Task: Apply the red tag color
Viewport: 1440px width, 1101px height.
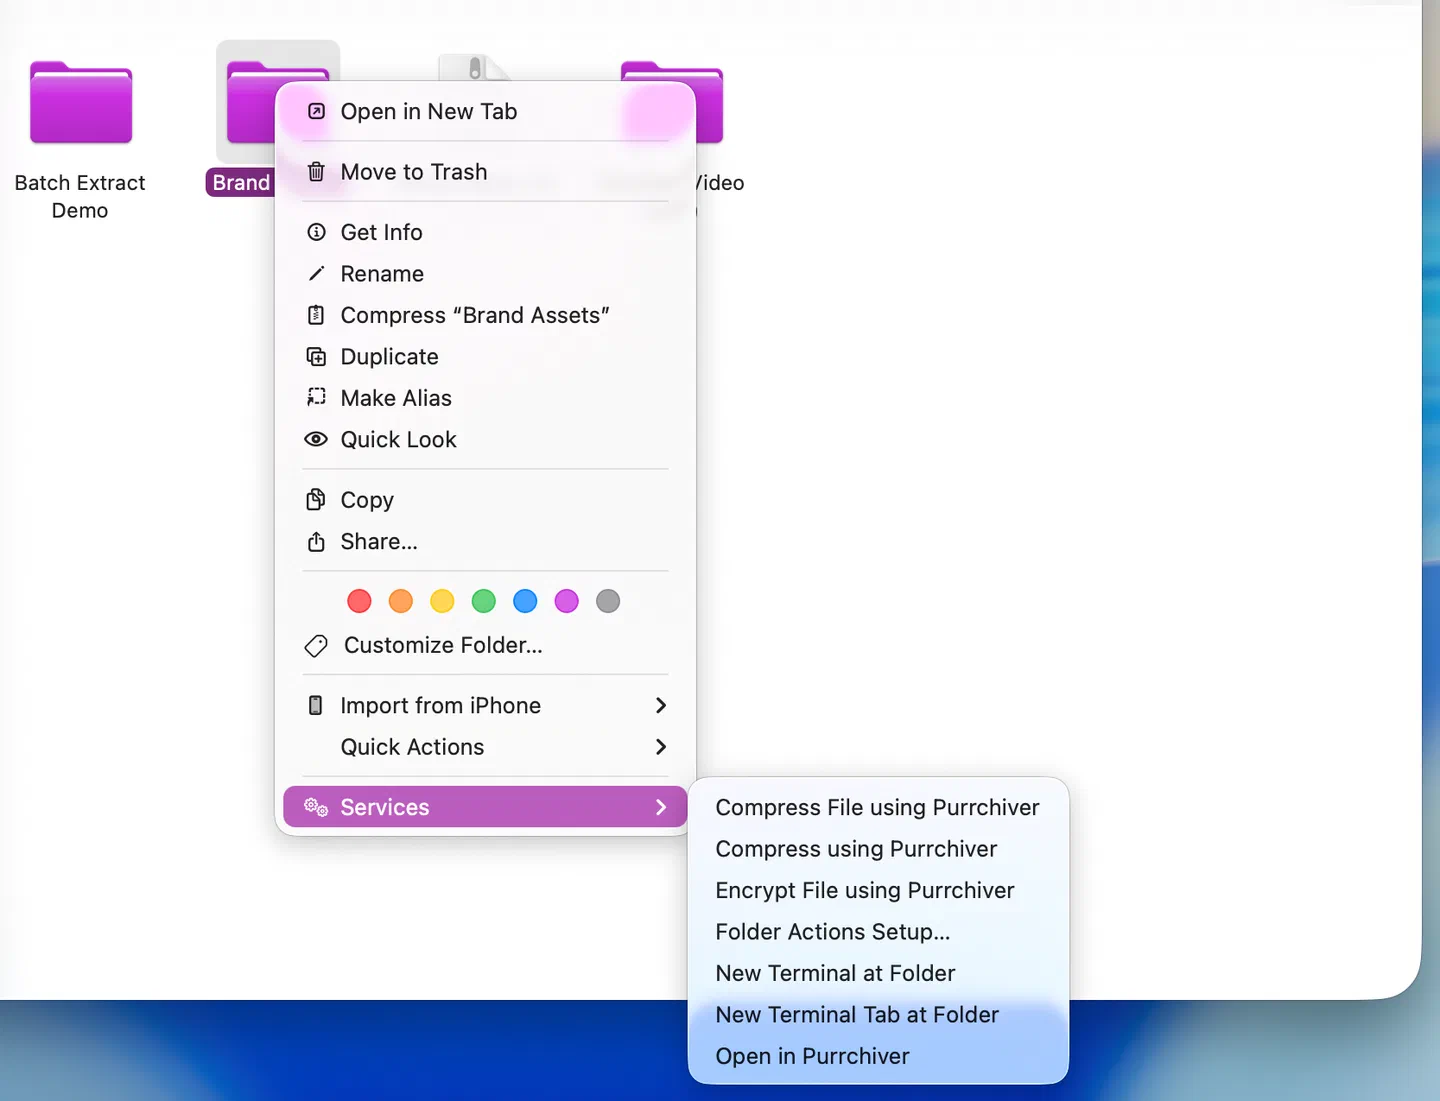Action: [x=359, y=601]
